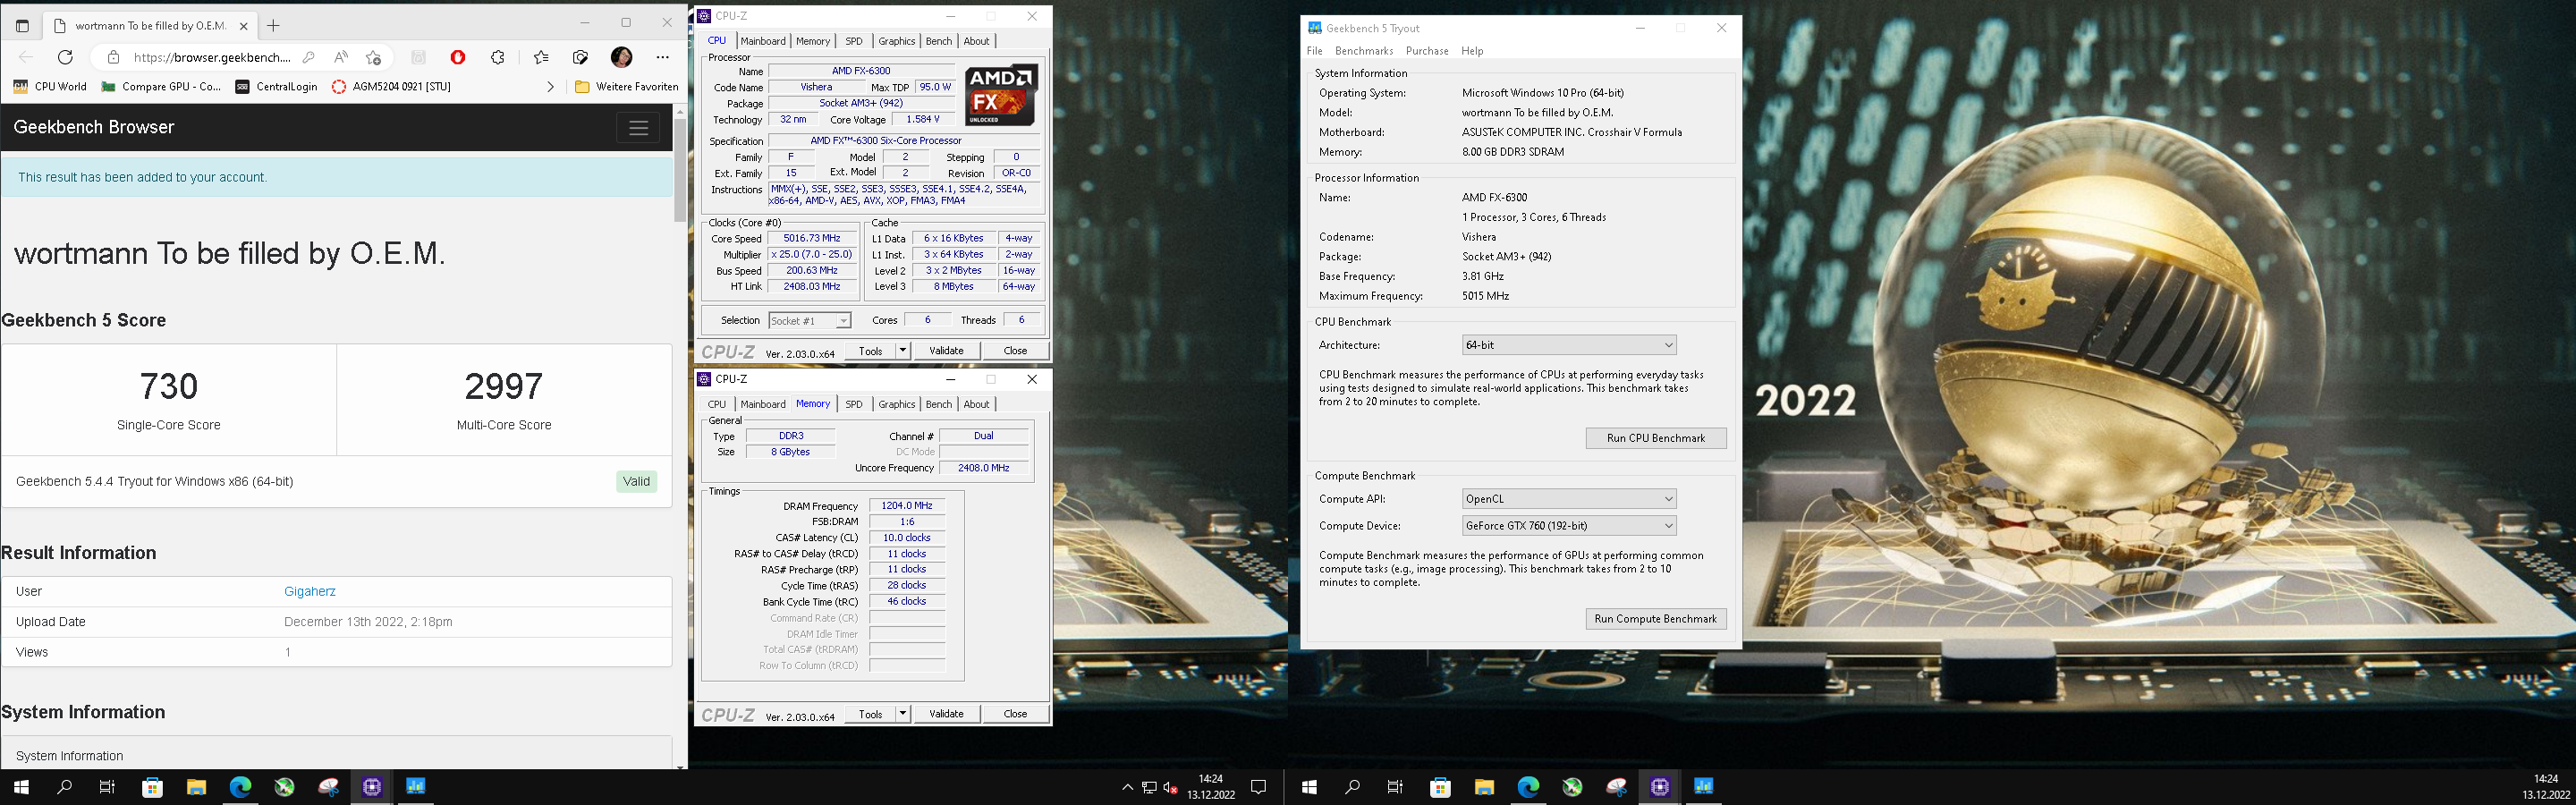This screenshot has height=805, width=2576.
Task: Open About tab in CPU-Z CPU window
Action: 976,41
